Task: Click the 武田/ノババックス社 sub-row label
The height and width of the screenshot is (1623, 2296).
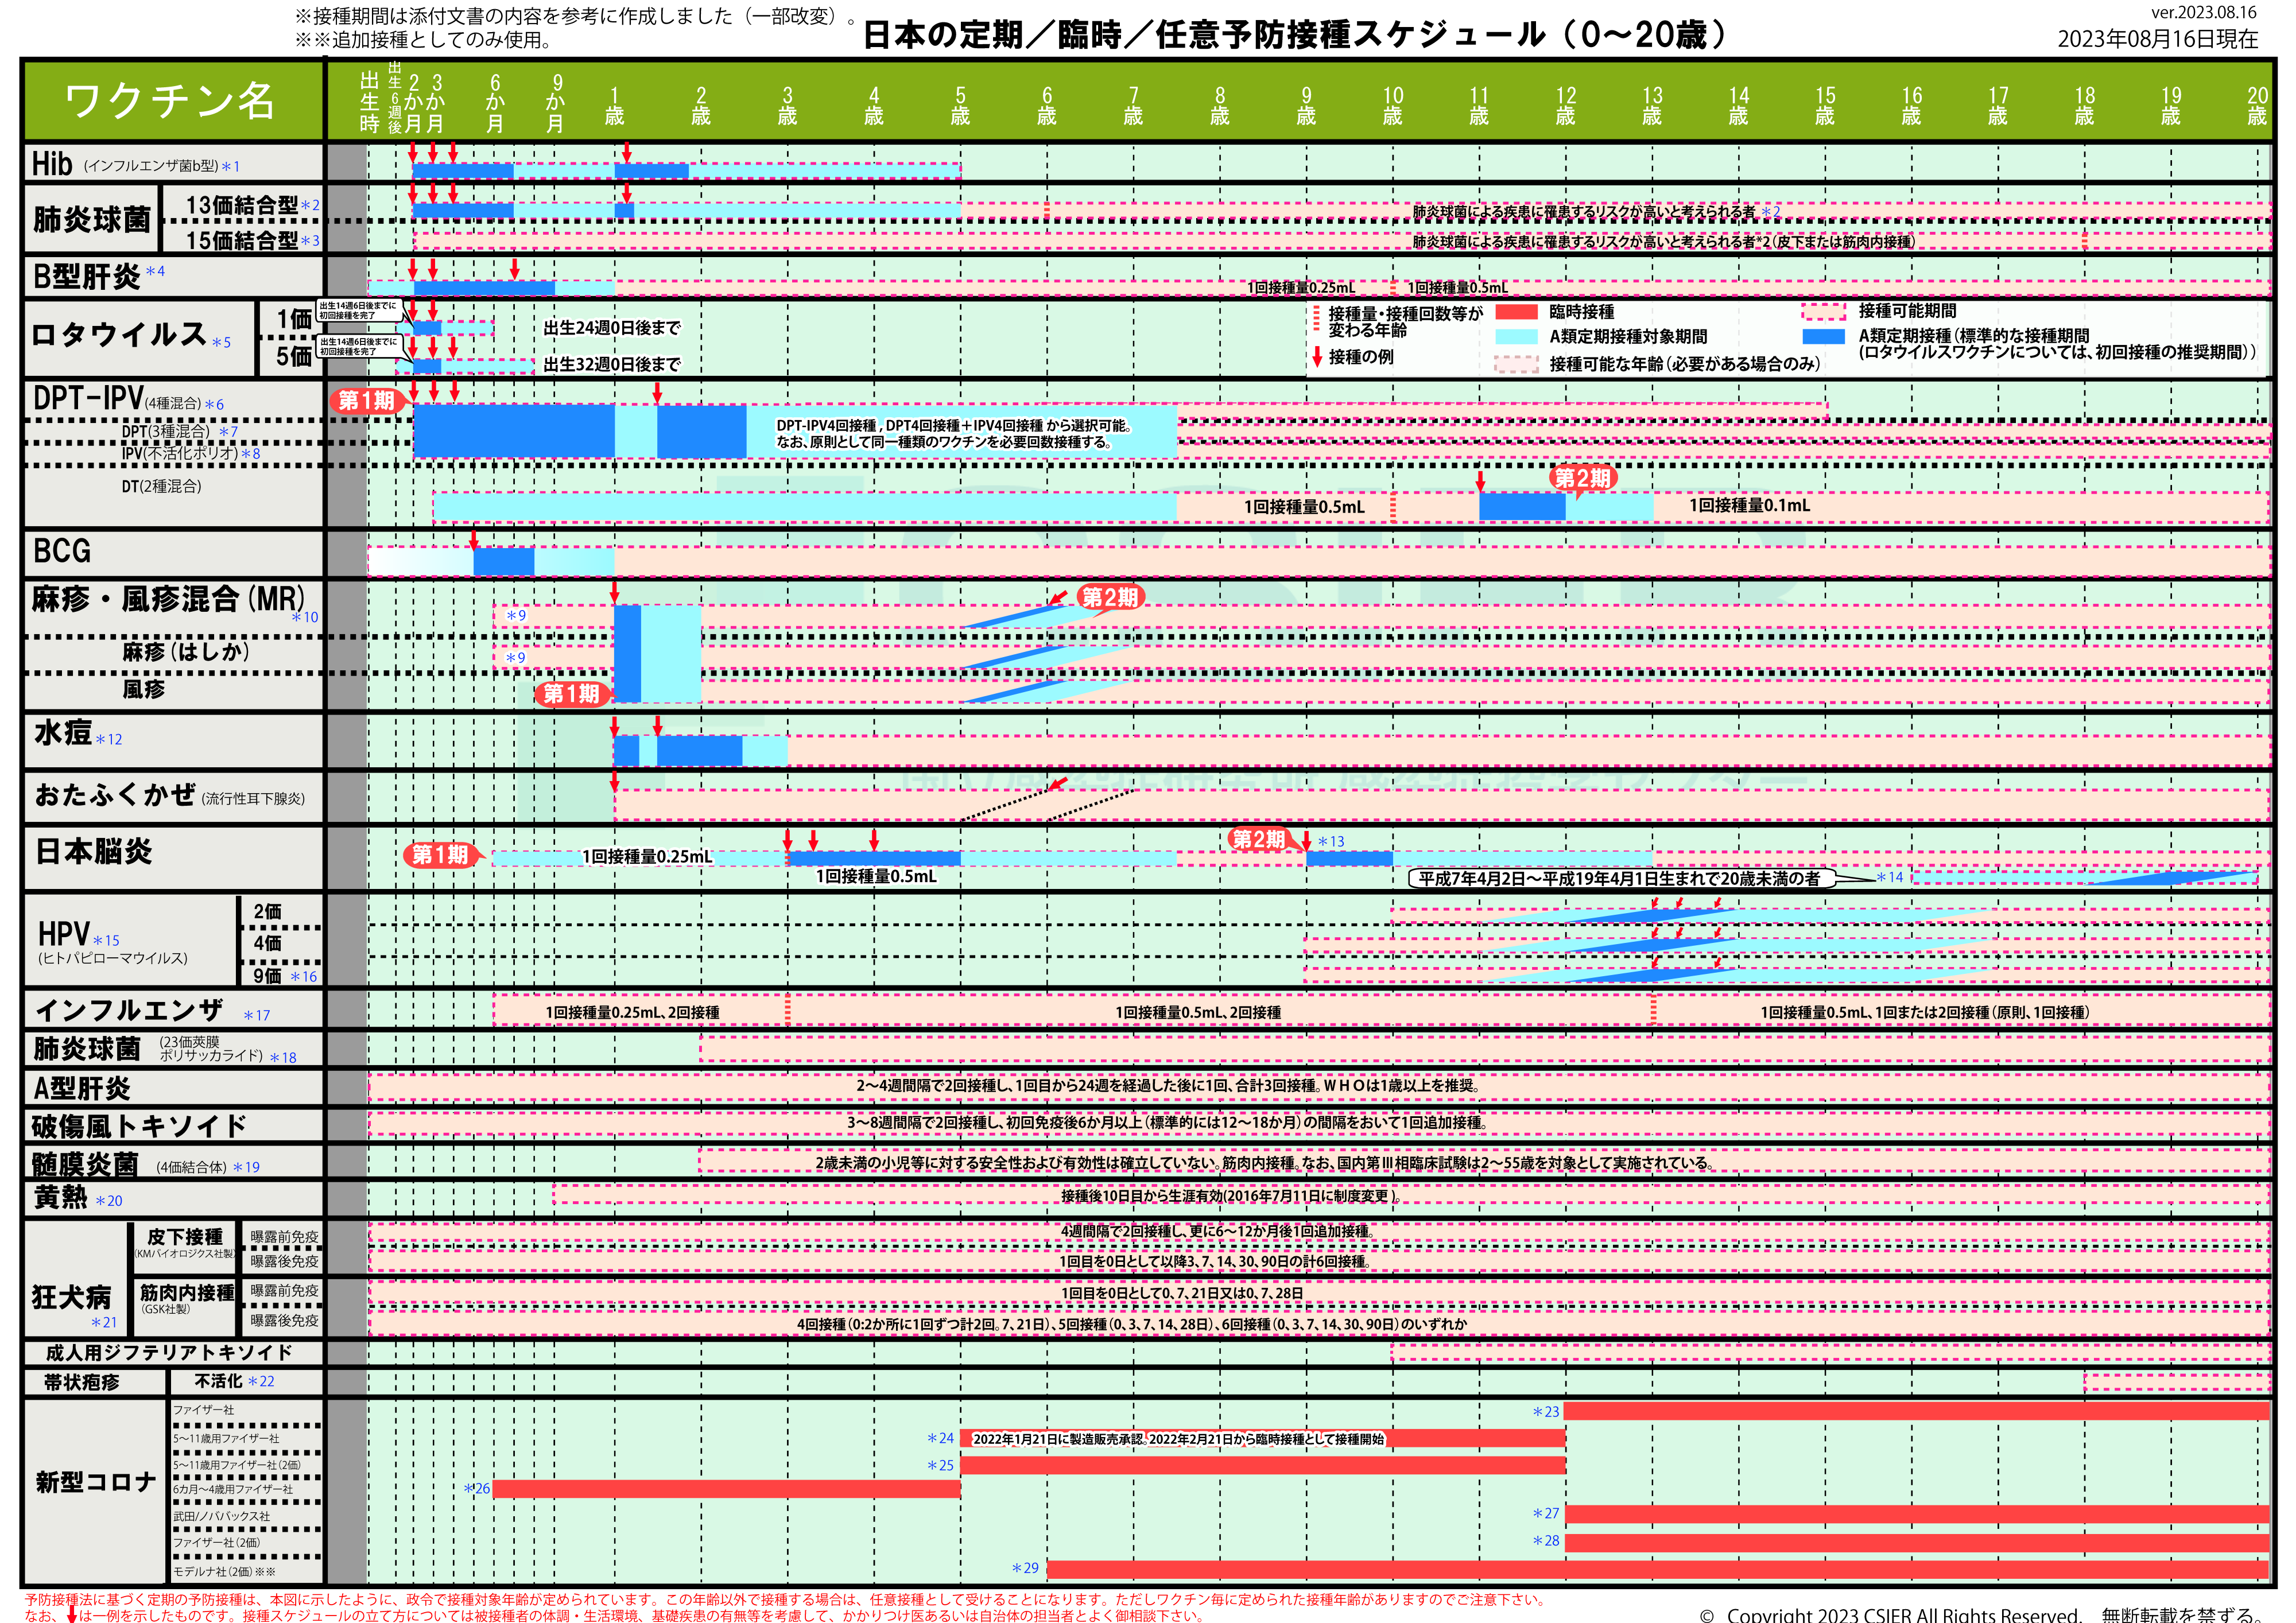Action: [221, 1516]
